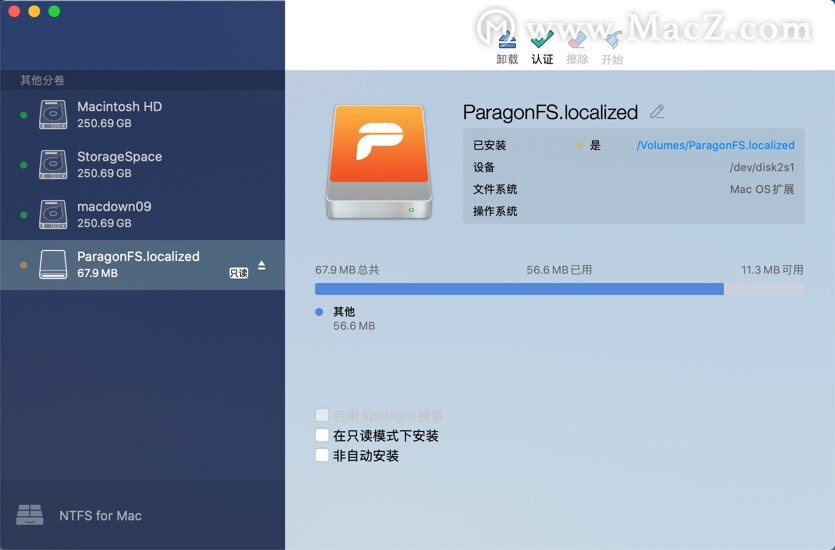Click the Mac OS 扩展 file system value

(762, 189)
